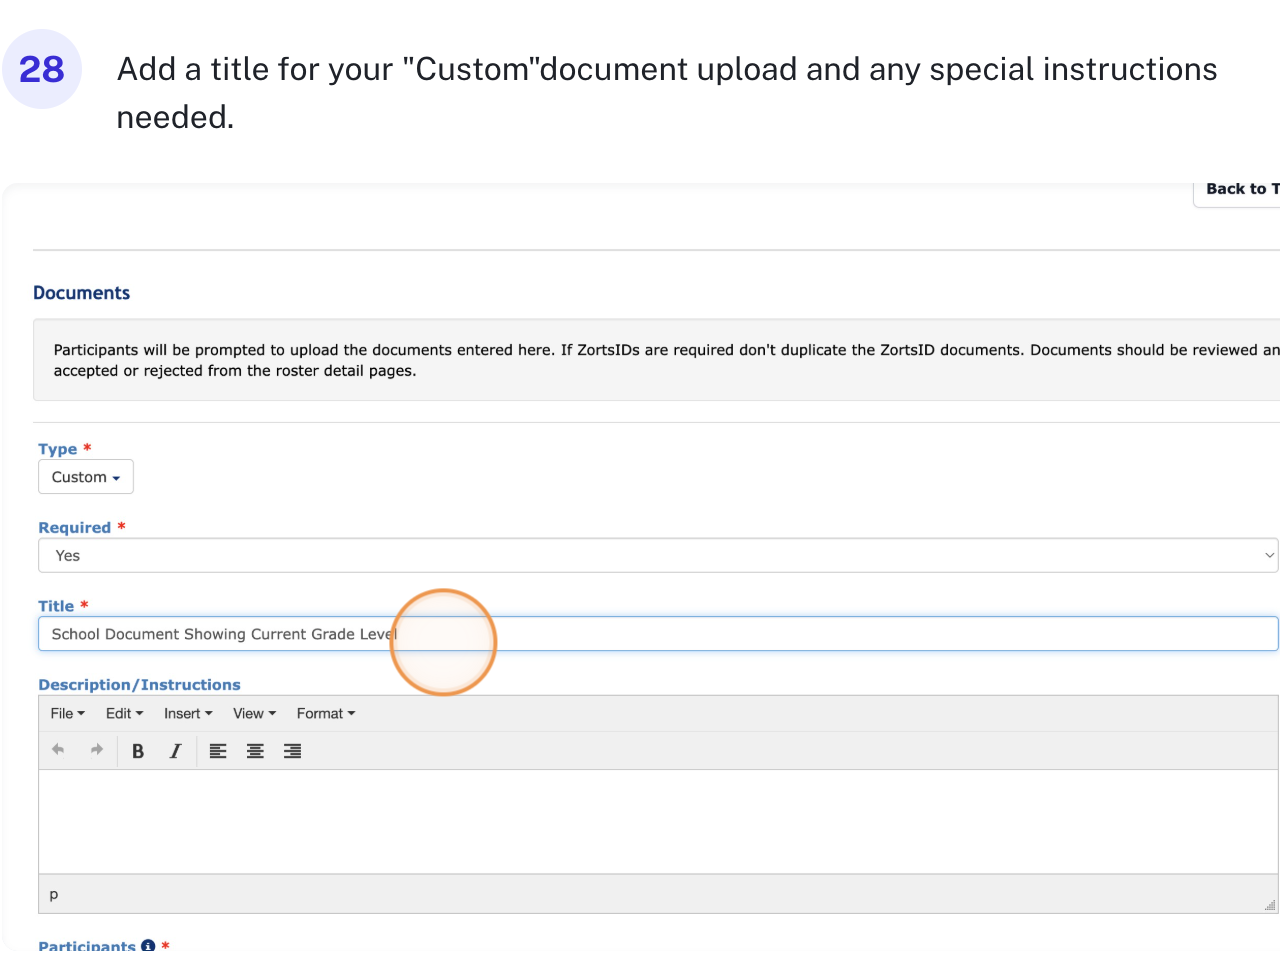Click the Undo arrow in editor toolbar

[58, 750]
